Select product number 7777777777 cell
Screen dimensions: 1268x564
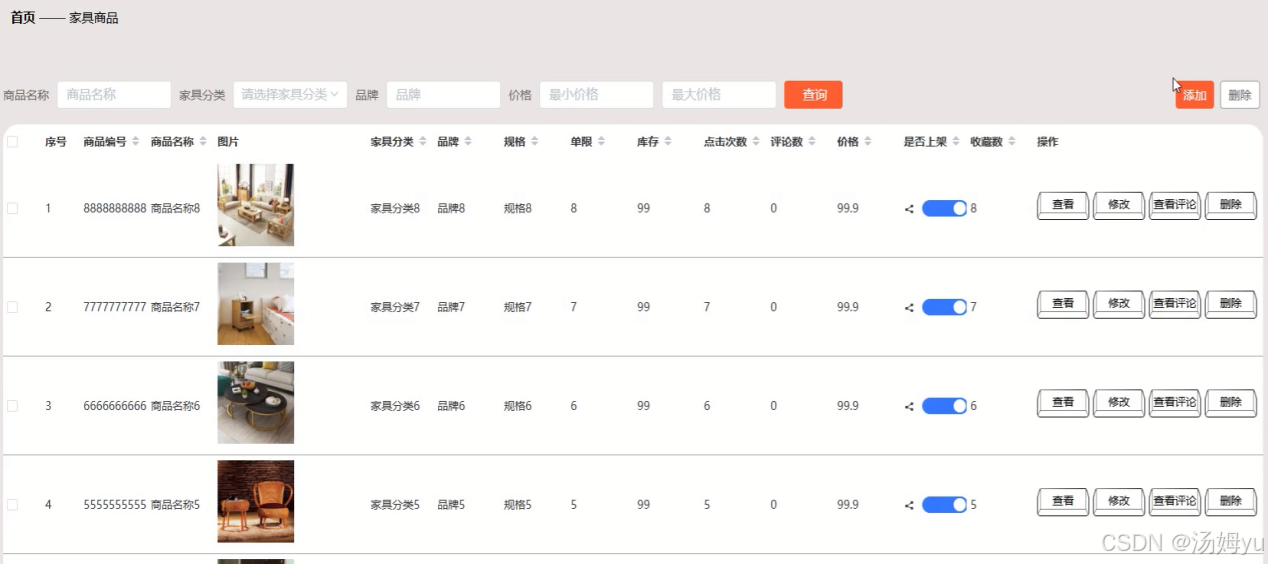pyautogui.click(x=115, y=307)
